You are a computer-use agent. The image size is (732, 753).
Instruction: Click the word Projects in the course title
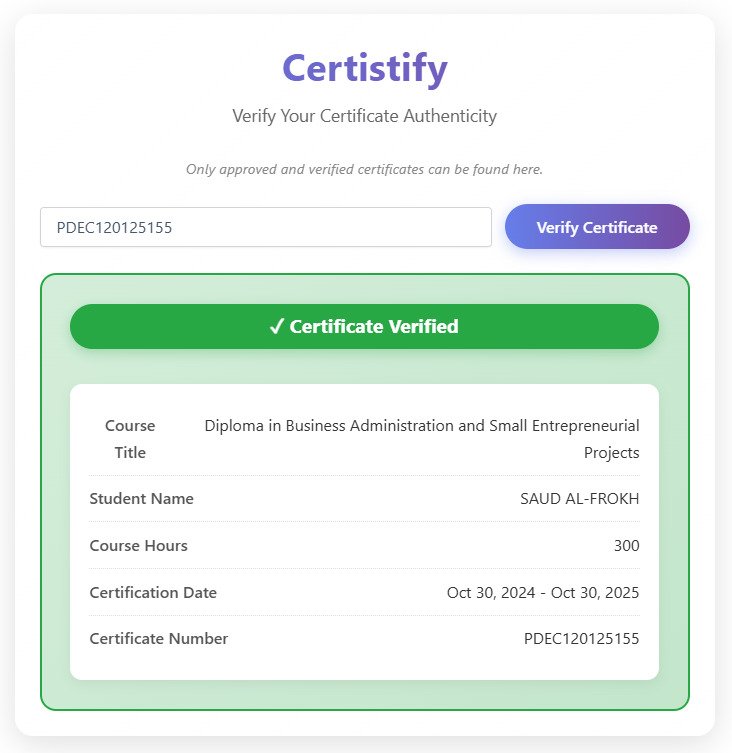coord(611,453)
